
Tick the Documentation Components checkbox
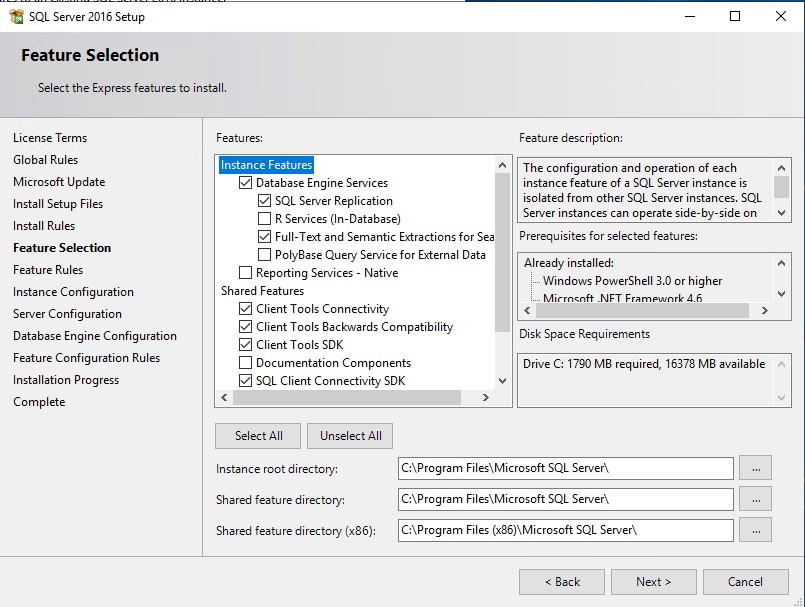click(245, 363)
